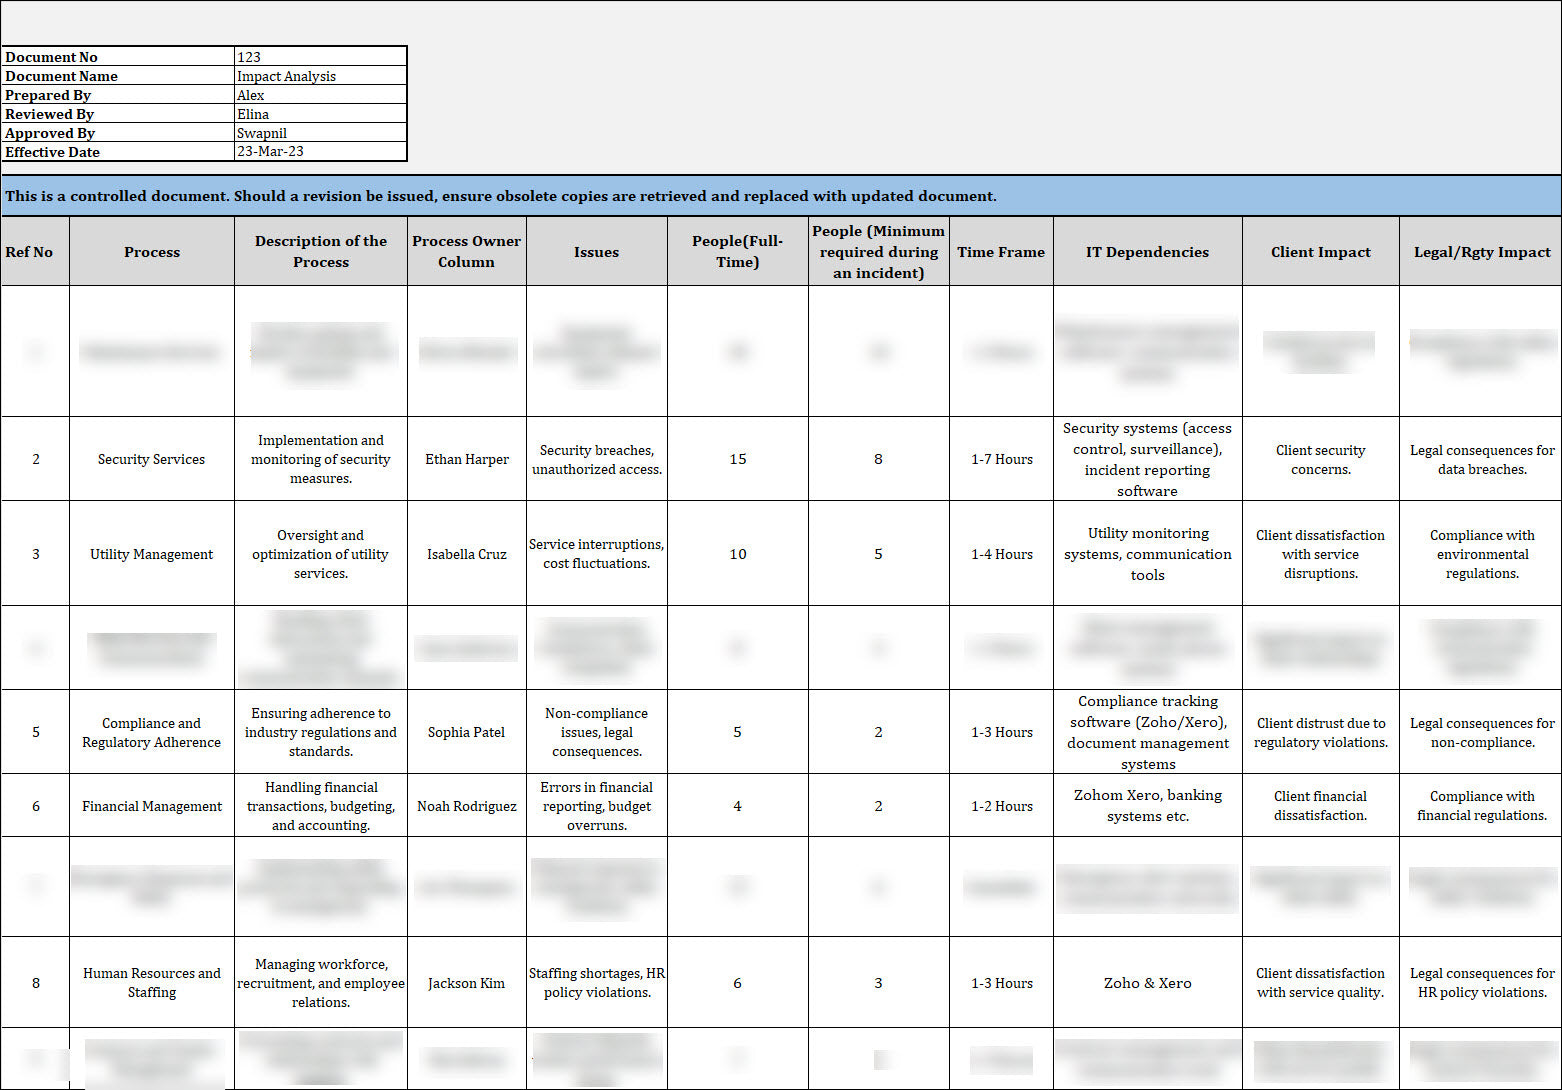Click the IT Dependencies column header

1147,252
